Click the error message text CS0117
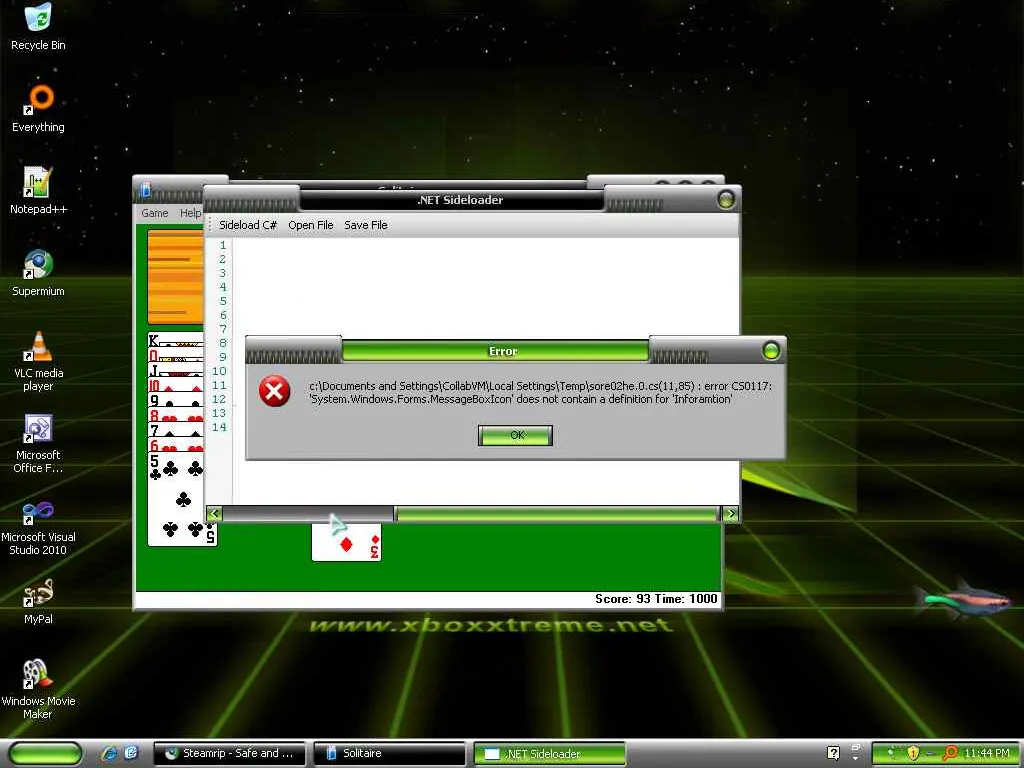The height and width of the screenshot is (768, 1024). [540, 392]
